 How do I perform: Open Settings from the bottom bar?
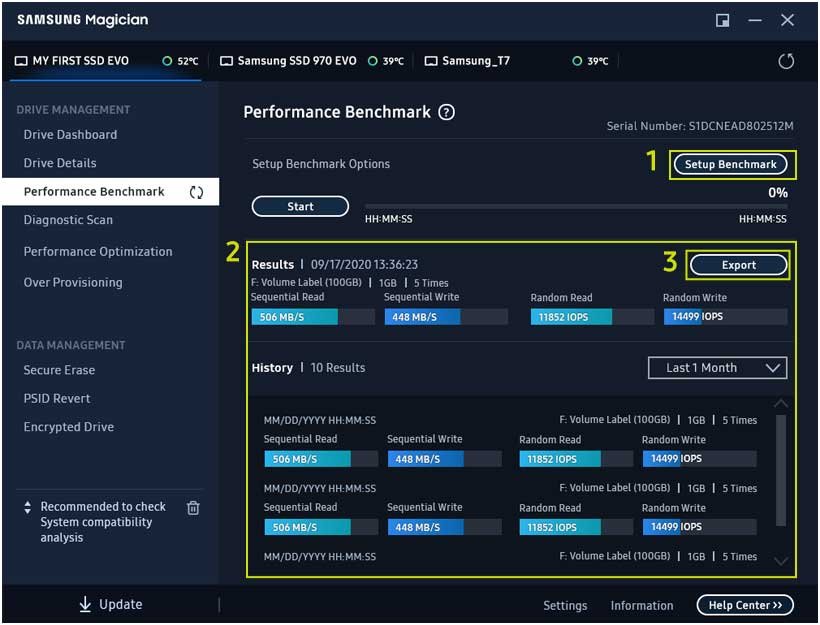(565, 605)
